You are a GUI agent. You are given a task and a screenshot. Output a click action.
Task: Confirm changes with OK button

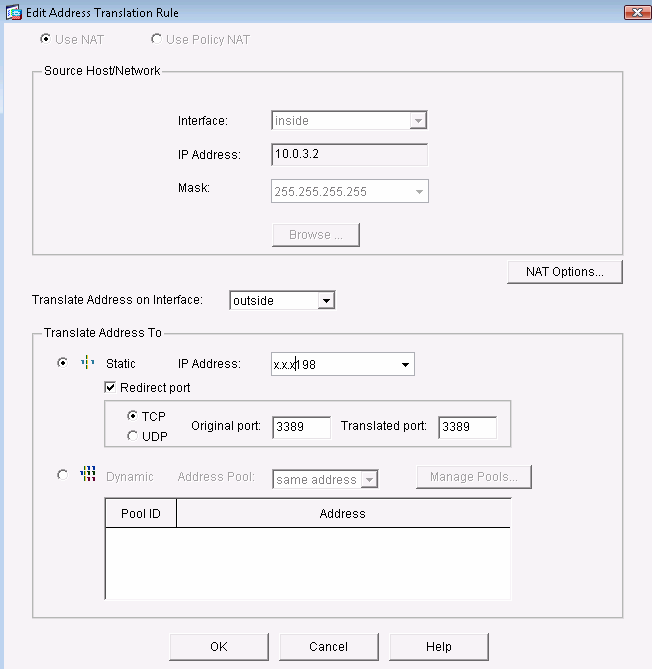coord(219,646)
